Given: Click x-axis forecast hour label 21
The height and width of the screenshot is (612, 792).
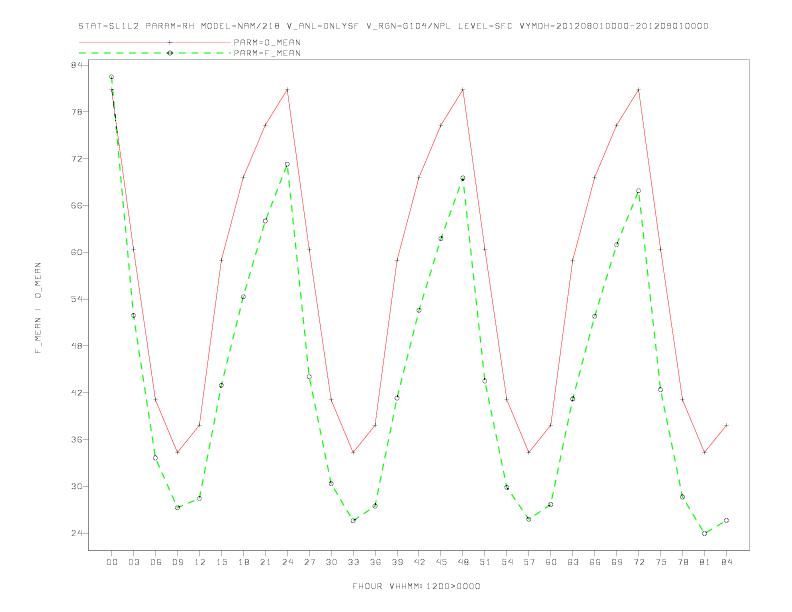Looking at the screenshot, I should 265,562.
